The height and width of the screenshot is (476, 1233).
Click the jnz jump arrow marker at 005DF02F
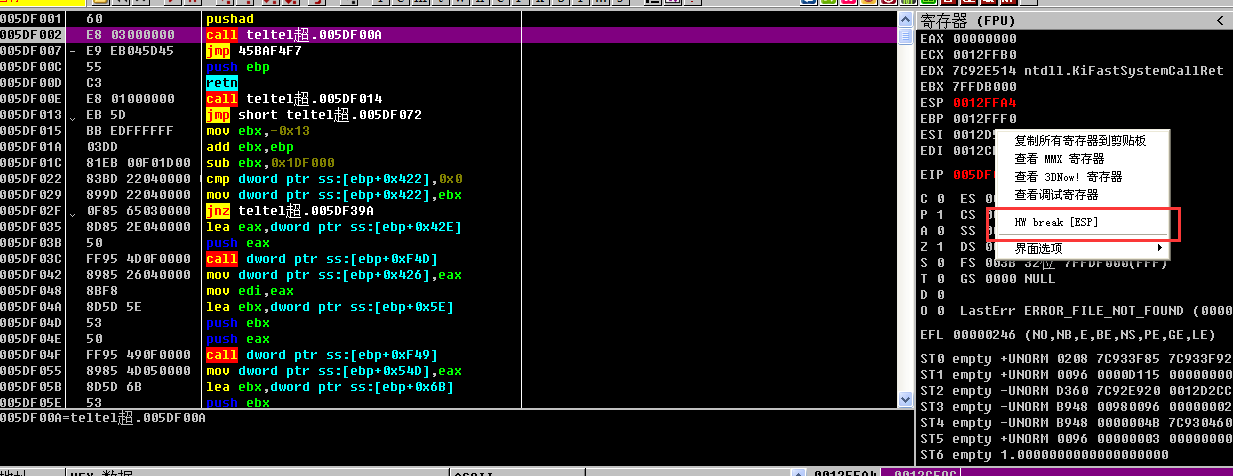73,211
